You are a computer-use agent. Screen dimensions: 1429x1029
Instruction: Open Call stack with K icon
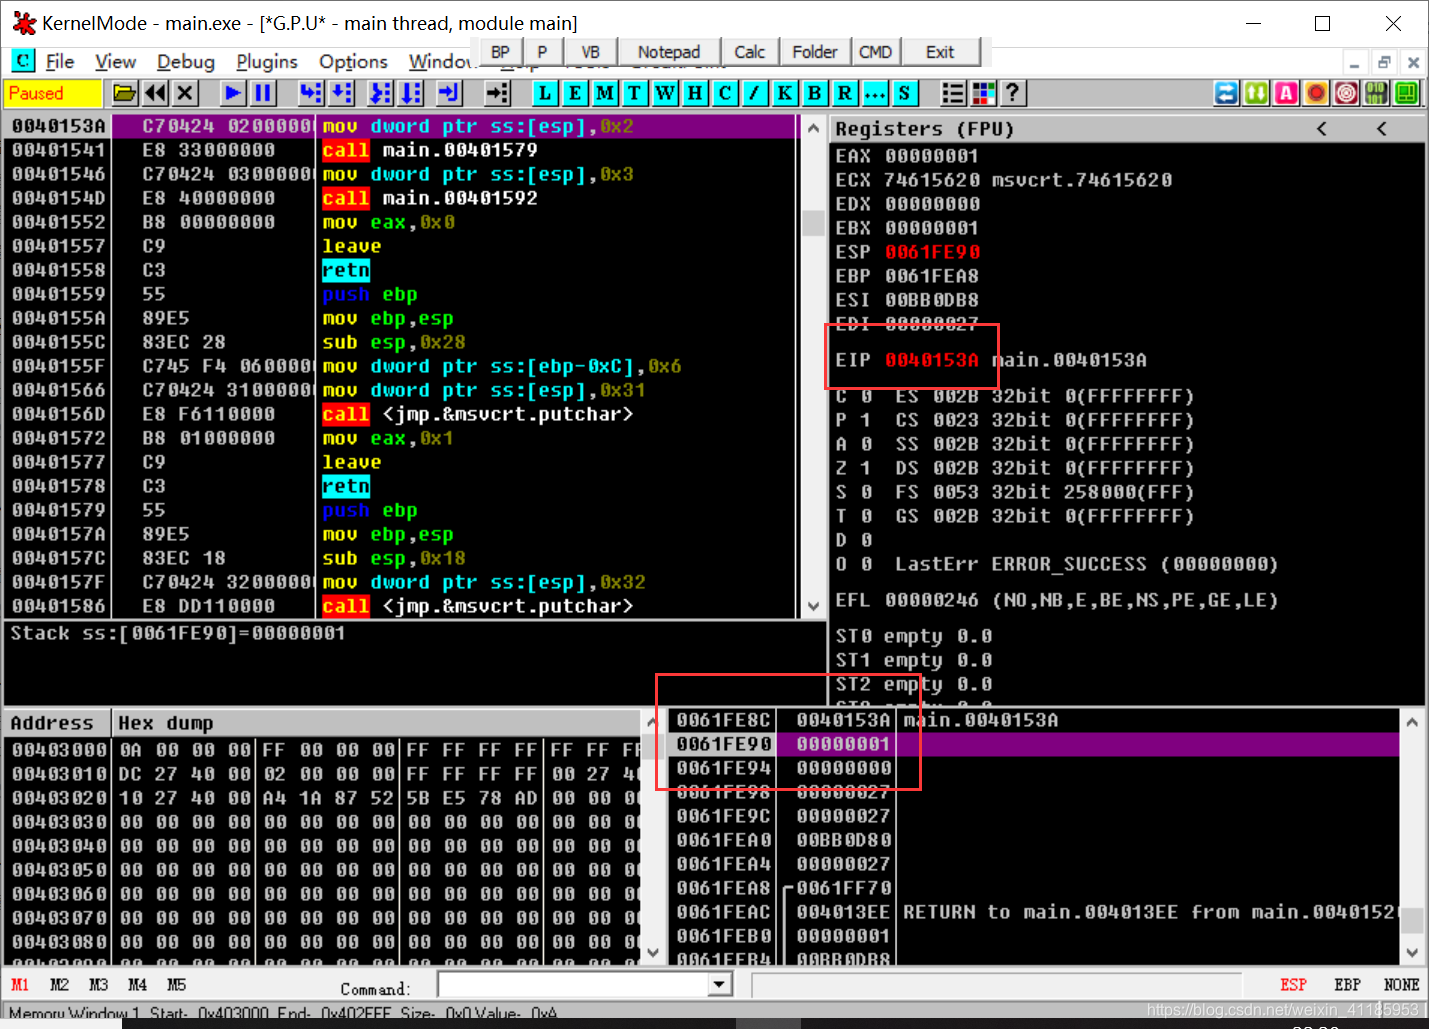pyautogui.click(x=785, y=93)
